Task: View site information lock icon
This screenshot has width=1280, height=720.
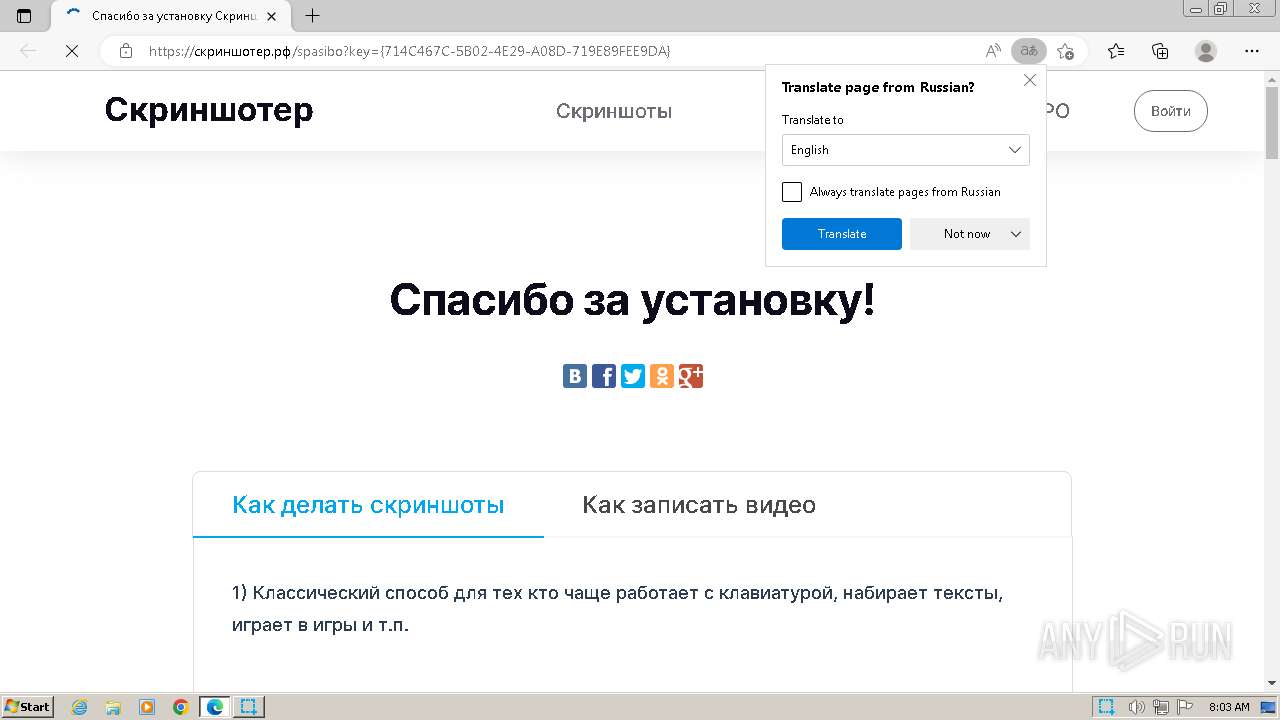Action: pos(126,51)
